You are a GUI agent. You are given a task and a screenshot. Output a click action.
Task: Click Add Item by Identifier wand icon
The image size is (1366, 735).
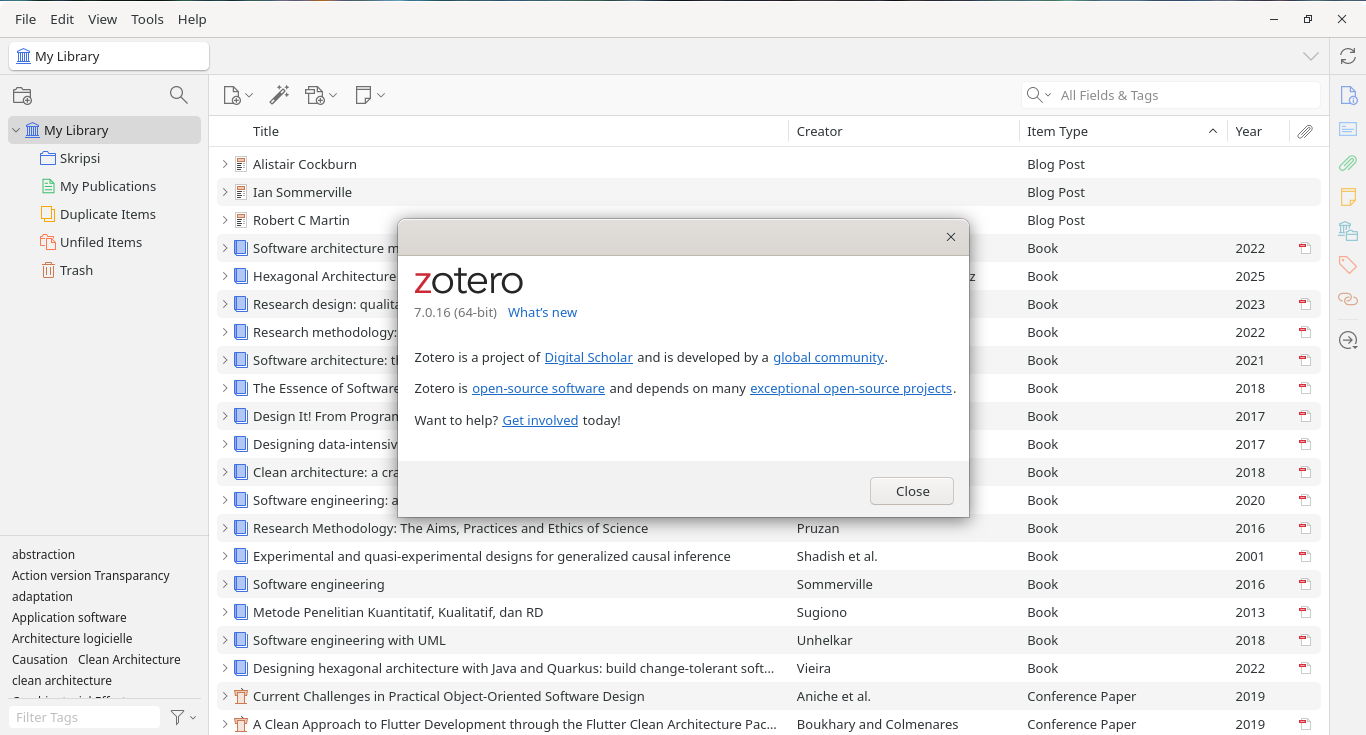point(280,95)
